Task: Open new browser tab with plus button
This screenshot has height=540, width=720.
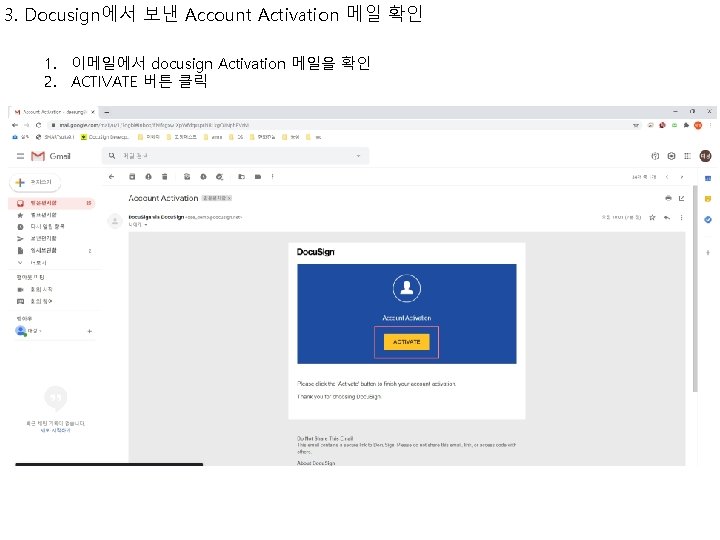Action: pos(107,112)
